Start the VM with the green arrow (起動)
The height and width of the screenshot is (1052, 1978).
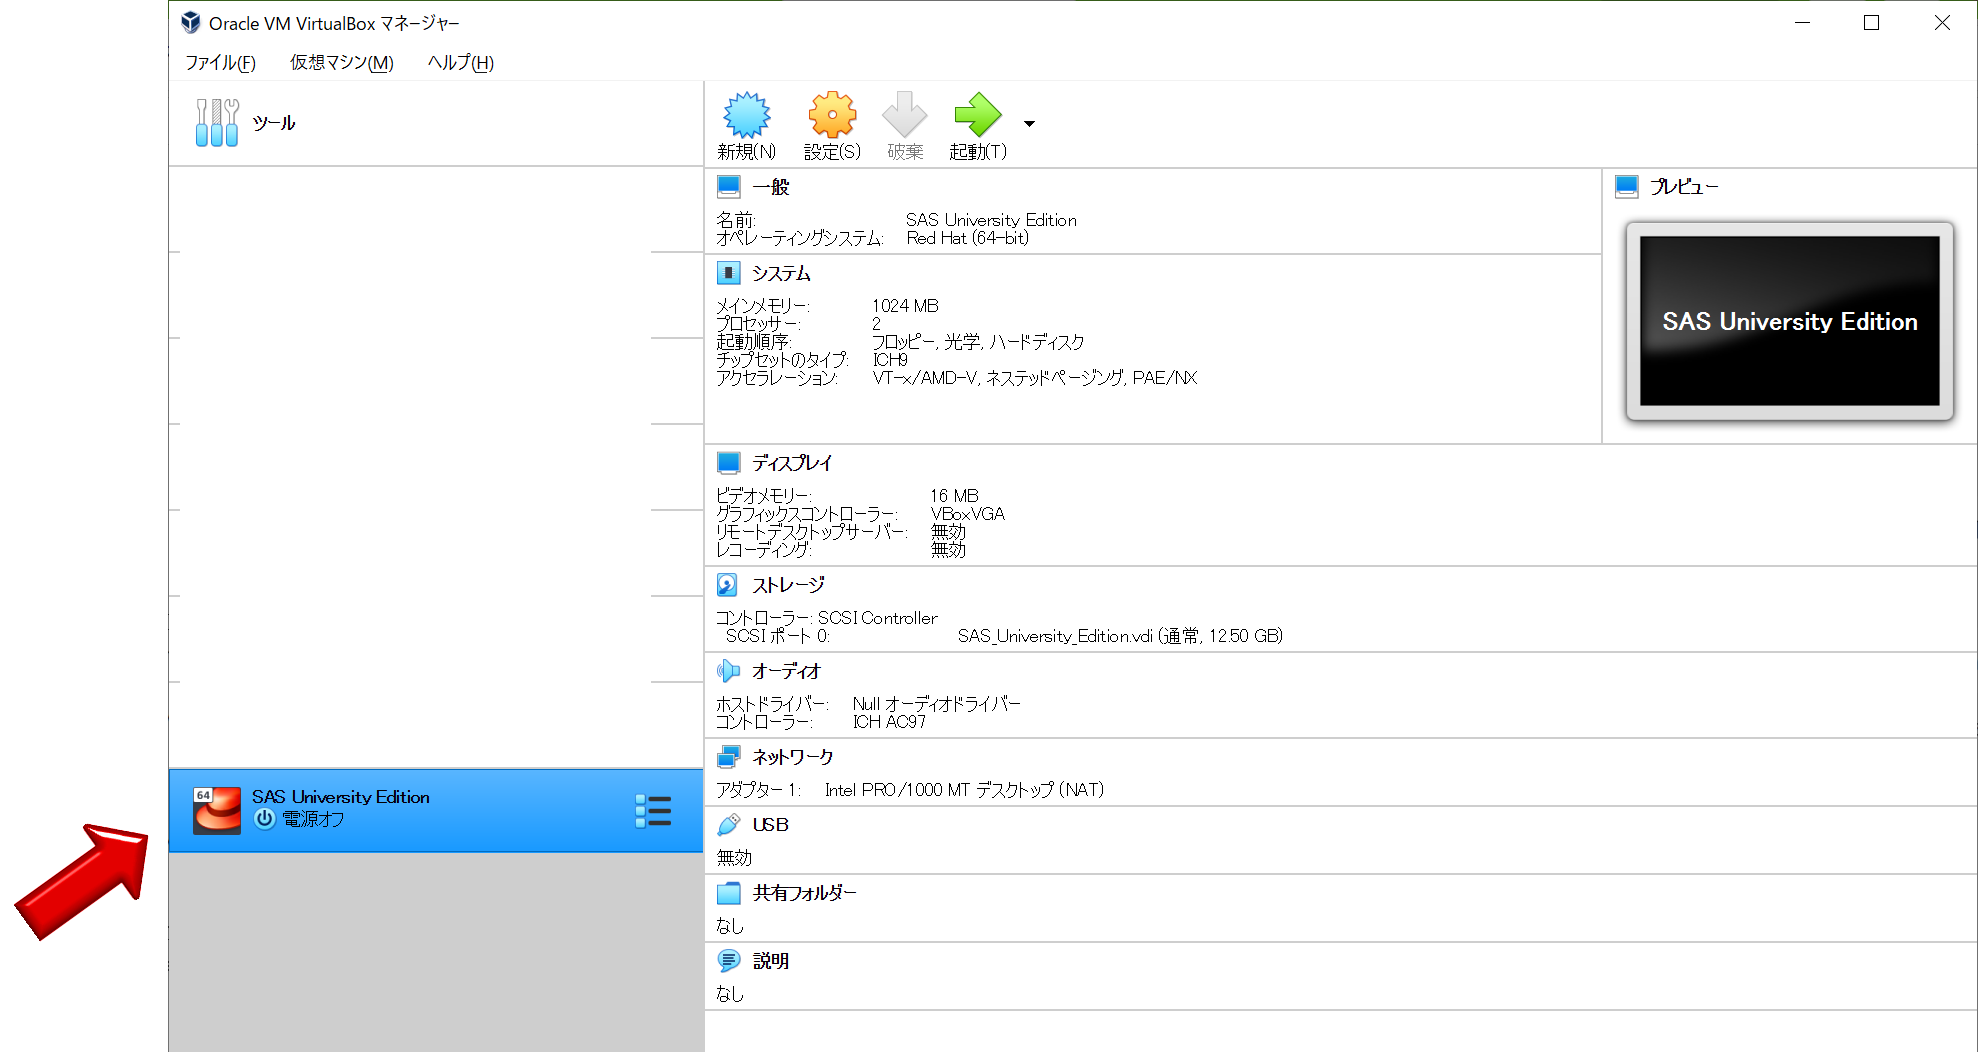pos(978,115)
